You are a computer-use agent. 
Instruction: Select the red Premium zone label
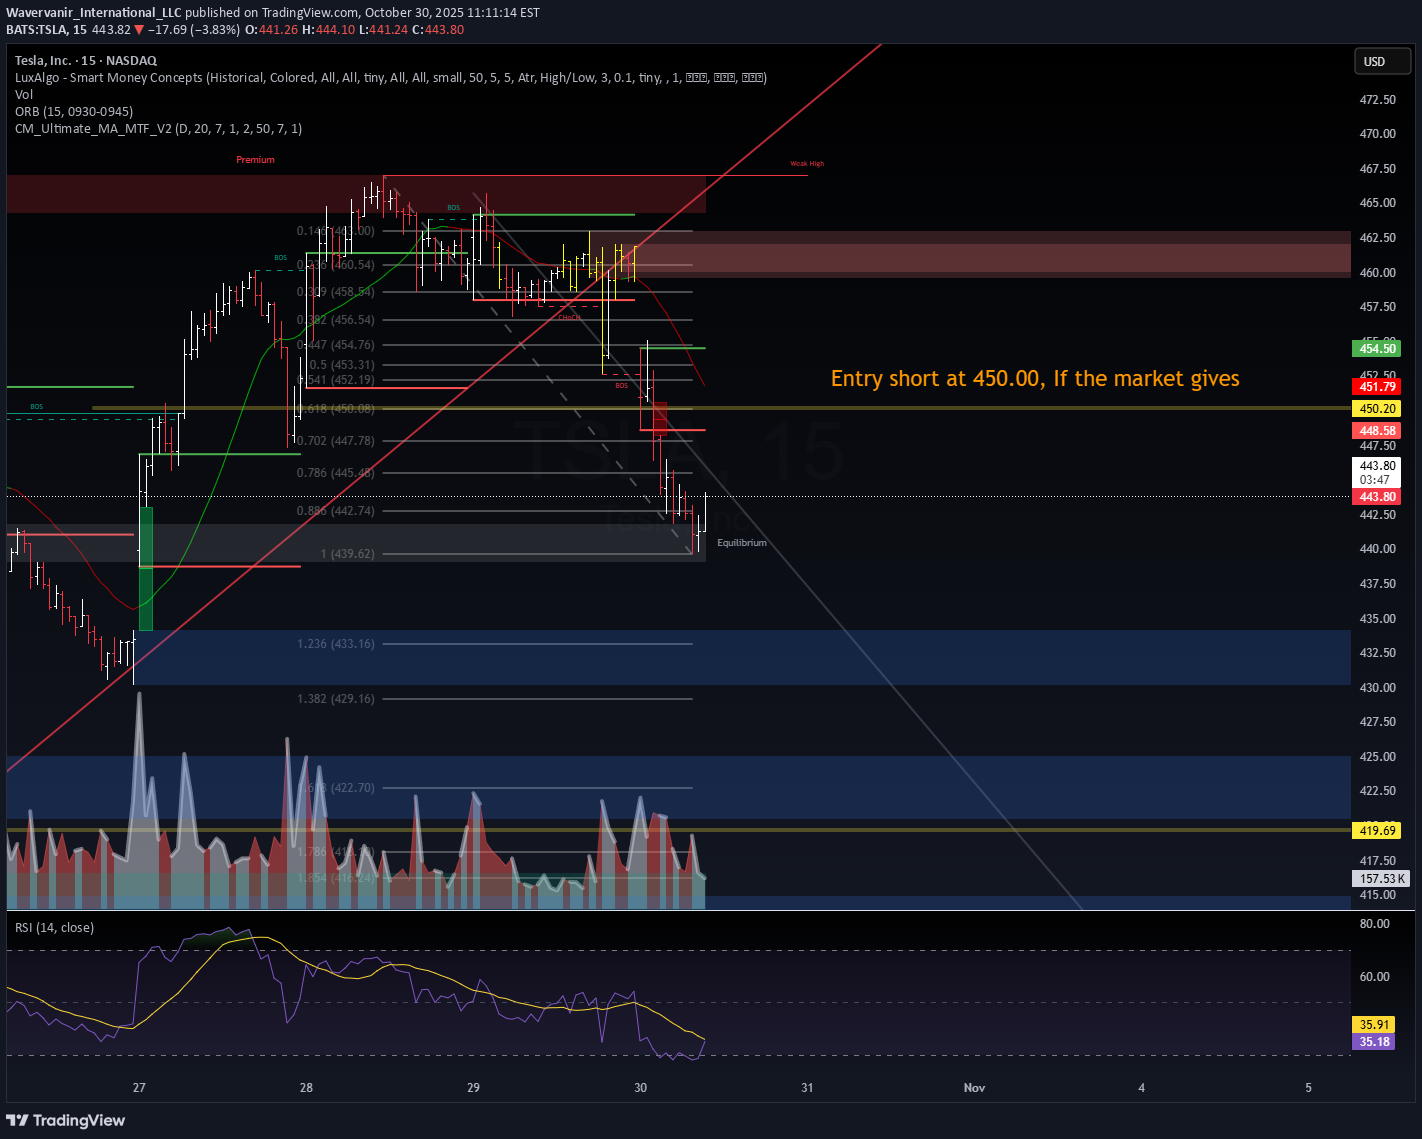pos(255,160)
